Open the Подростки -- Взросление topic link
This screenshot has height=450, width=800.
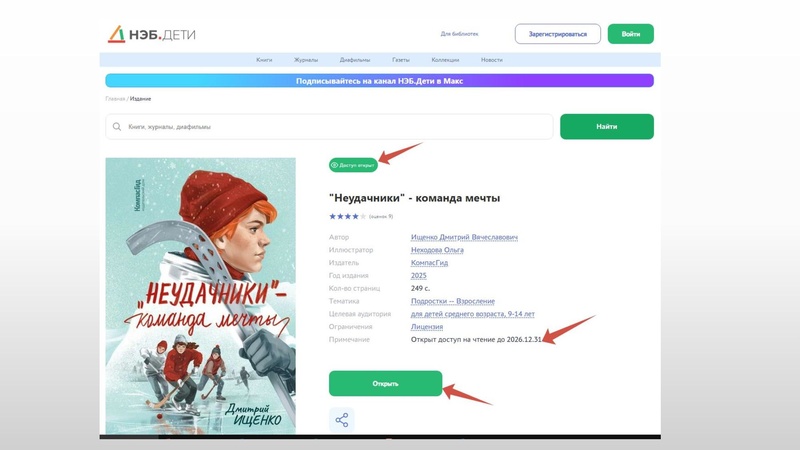[x=453, y=301]
